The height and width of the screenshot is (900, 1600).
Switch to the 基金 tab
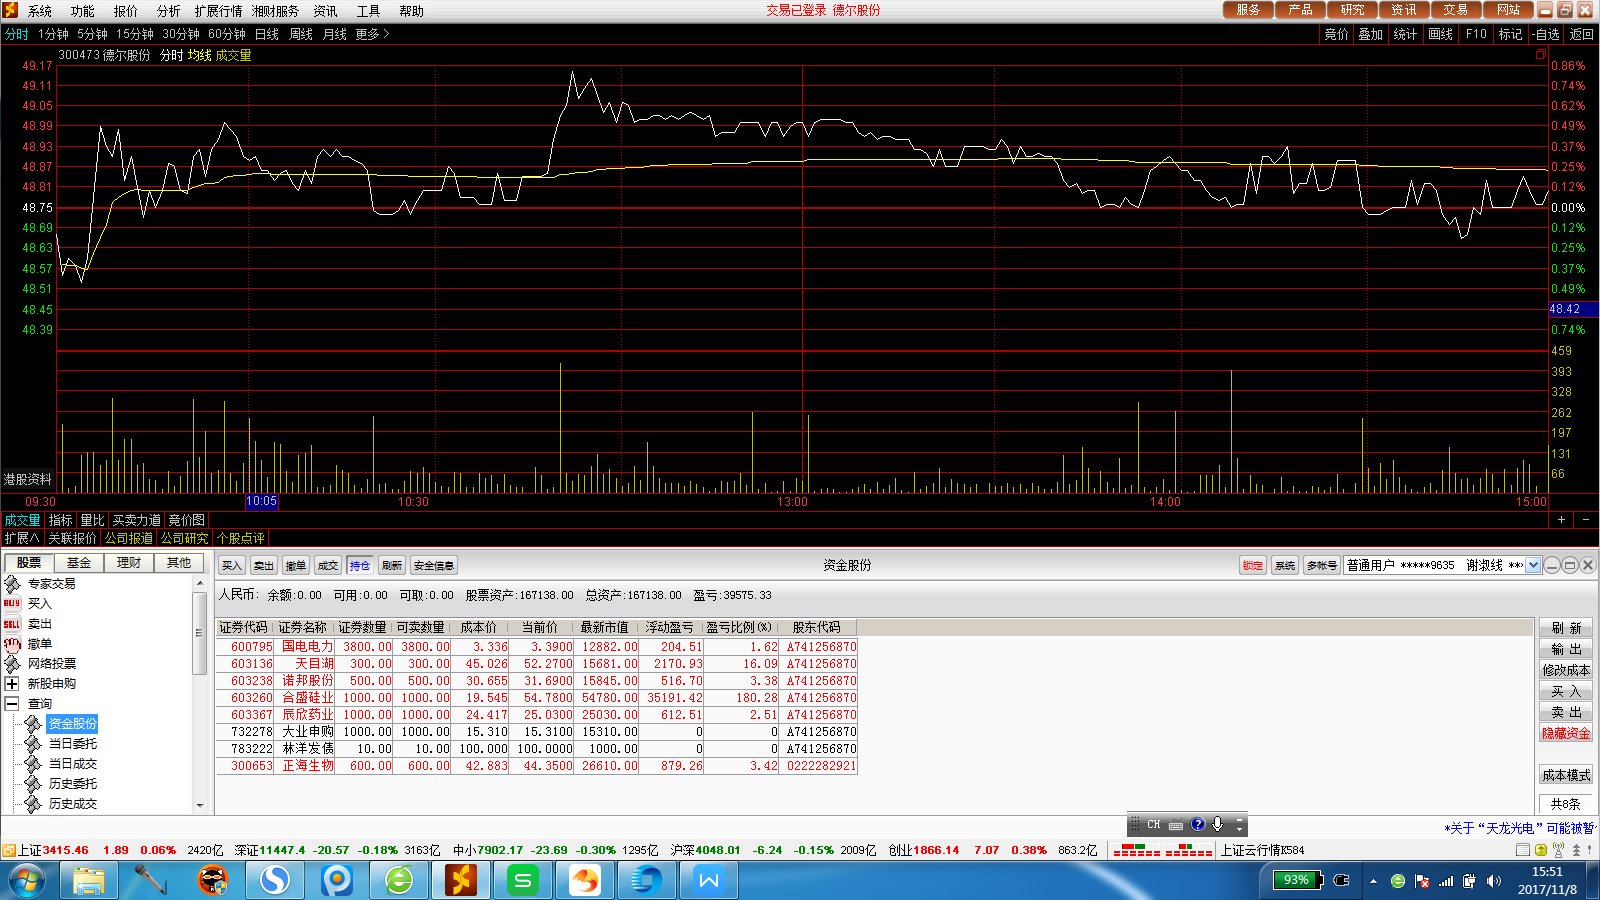tap(79, 563)
